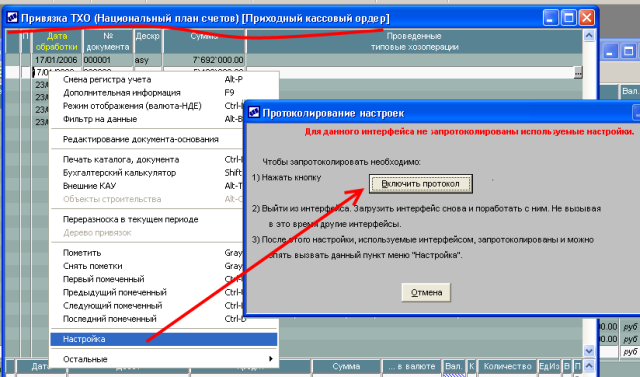Click 'Дескр' column header
640x377 pixels.
[x=147, y=41]
